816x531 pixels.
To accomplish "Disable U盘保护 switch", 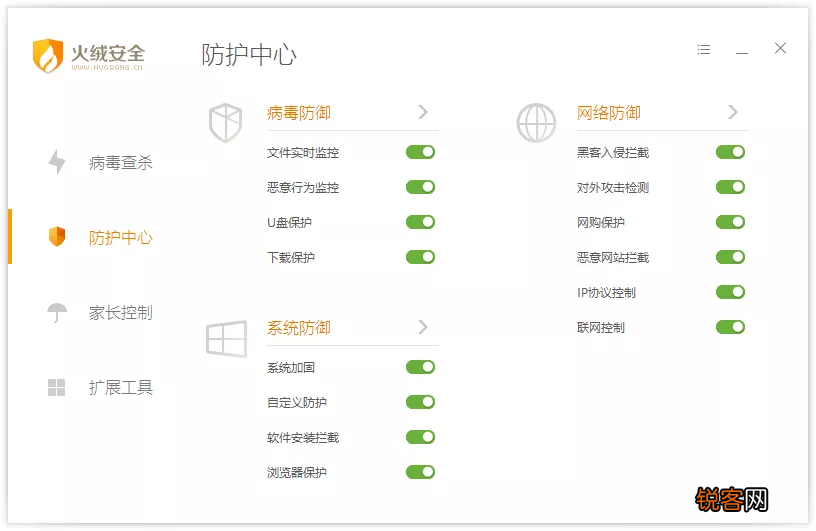I will [x=420, y=222].
